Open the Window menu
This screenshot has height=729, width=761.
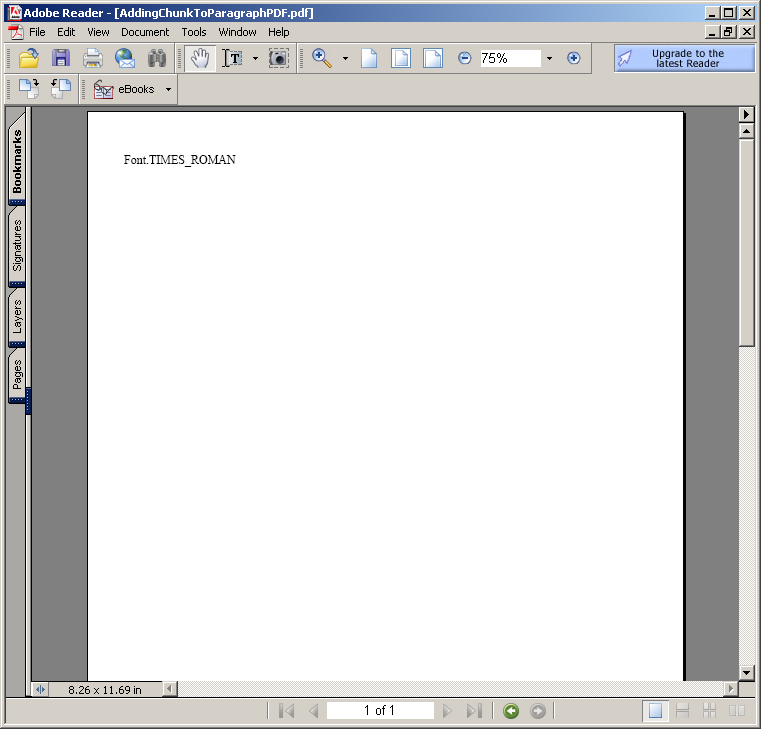pyautogui.click(x=237, y=32)
